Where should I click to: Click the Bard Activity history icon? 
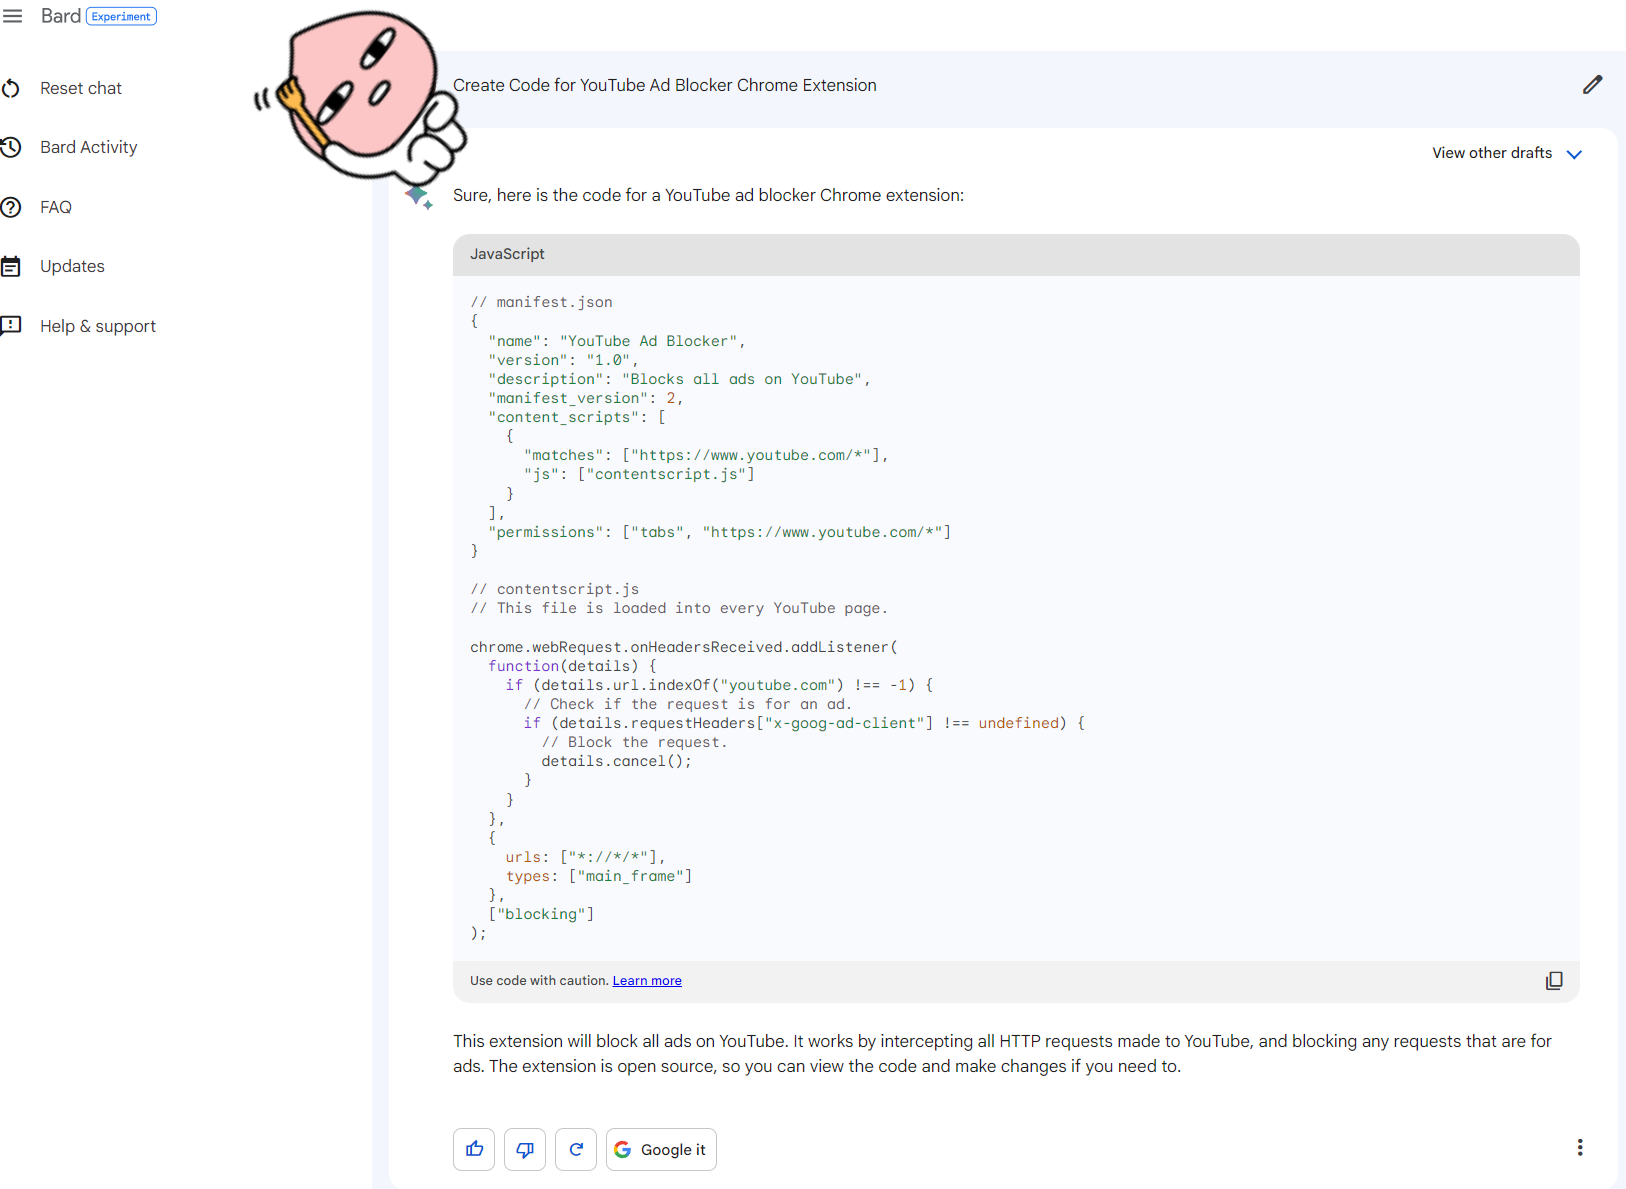(x=11, y=147)
